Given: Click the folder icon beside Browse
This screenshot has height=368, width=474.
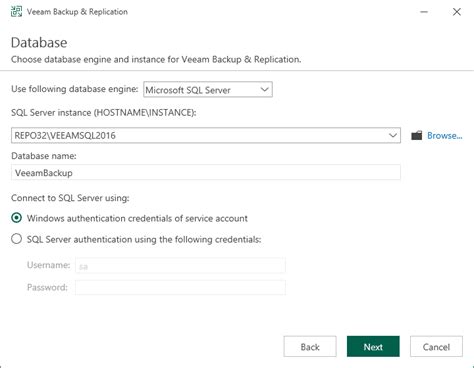Looking at the screenshot, I should [x=416, y=135].
